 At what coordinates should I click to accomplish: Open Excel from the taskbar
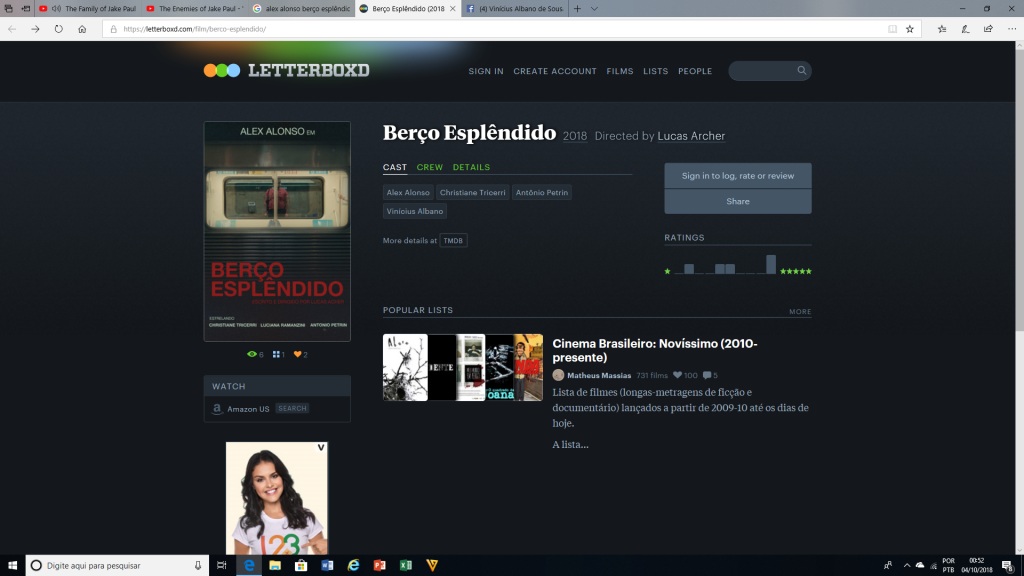point(405,565)
